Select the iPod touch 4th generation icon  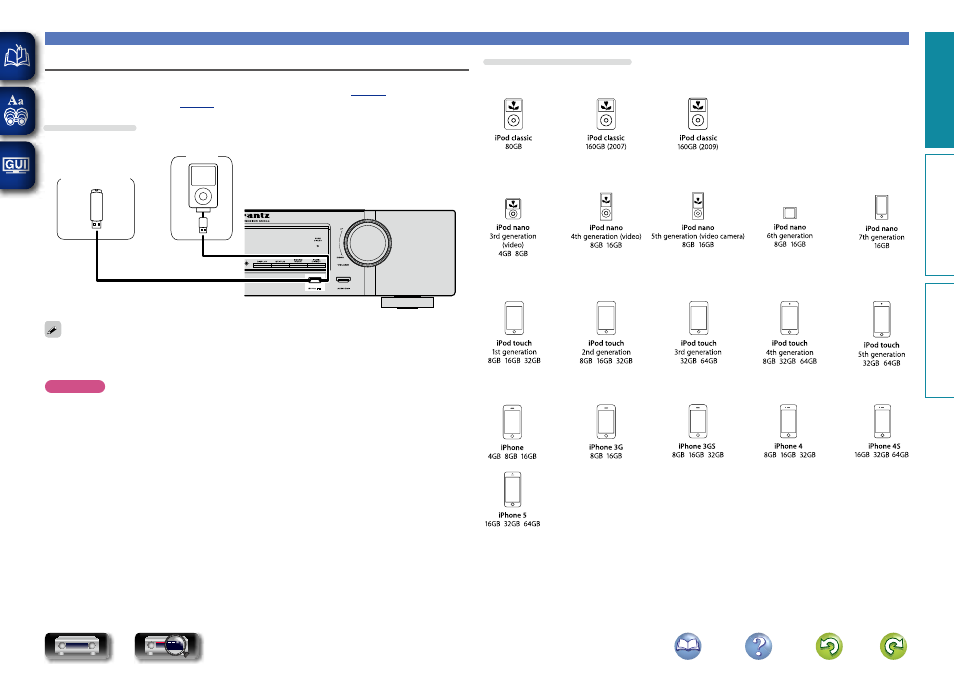click(790, 318)
